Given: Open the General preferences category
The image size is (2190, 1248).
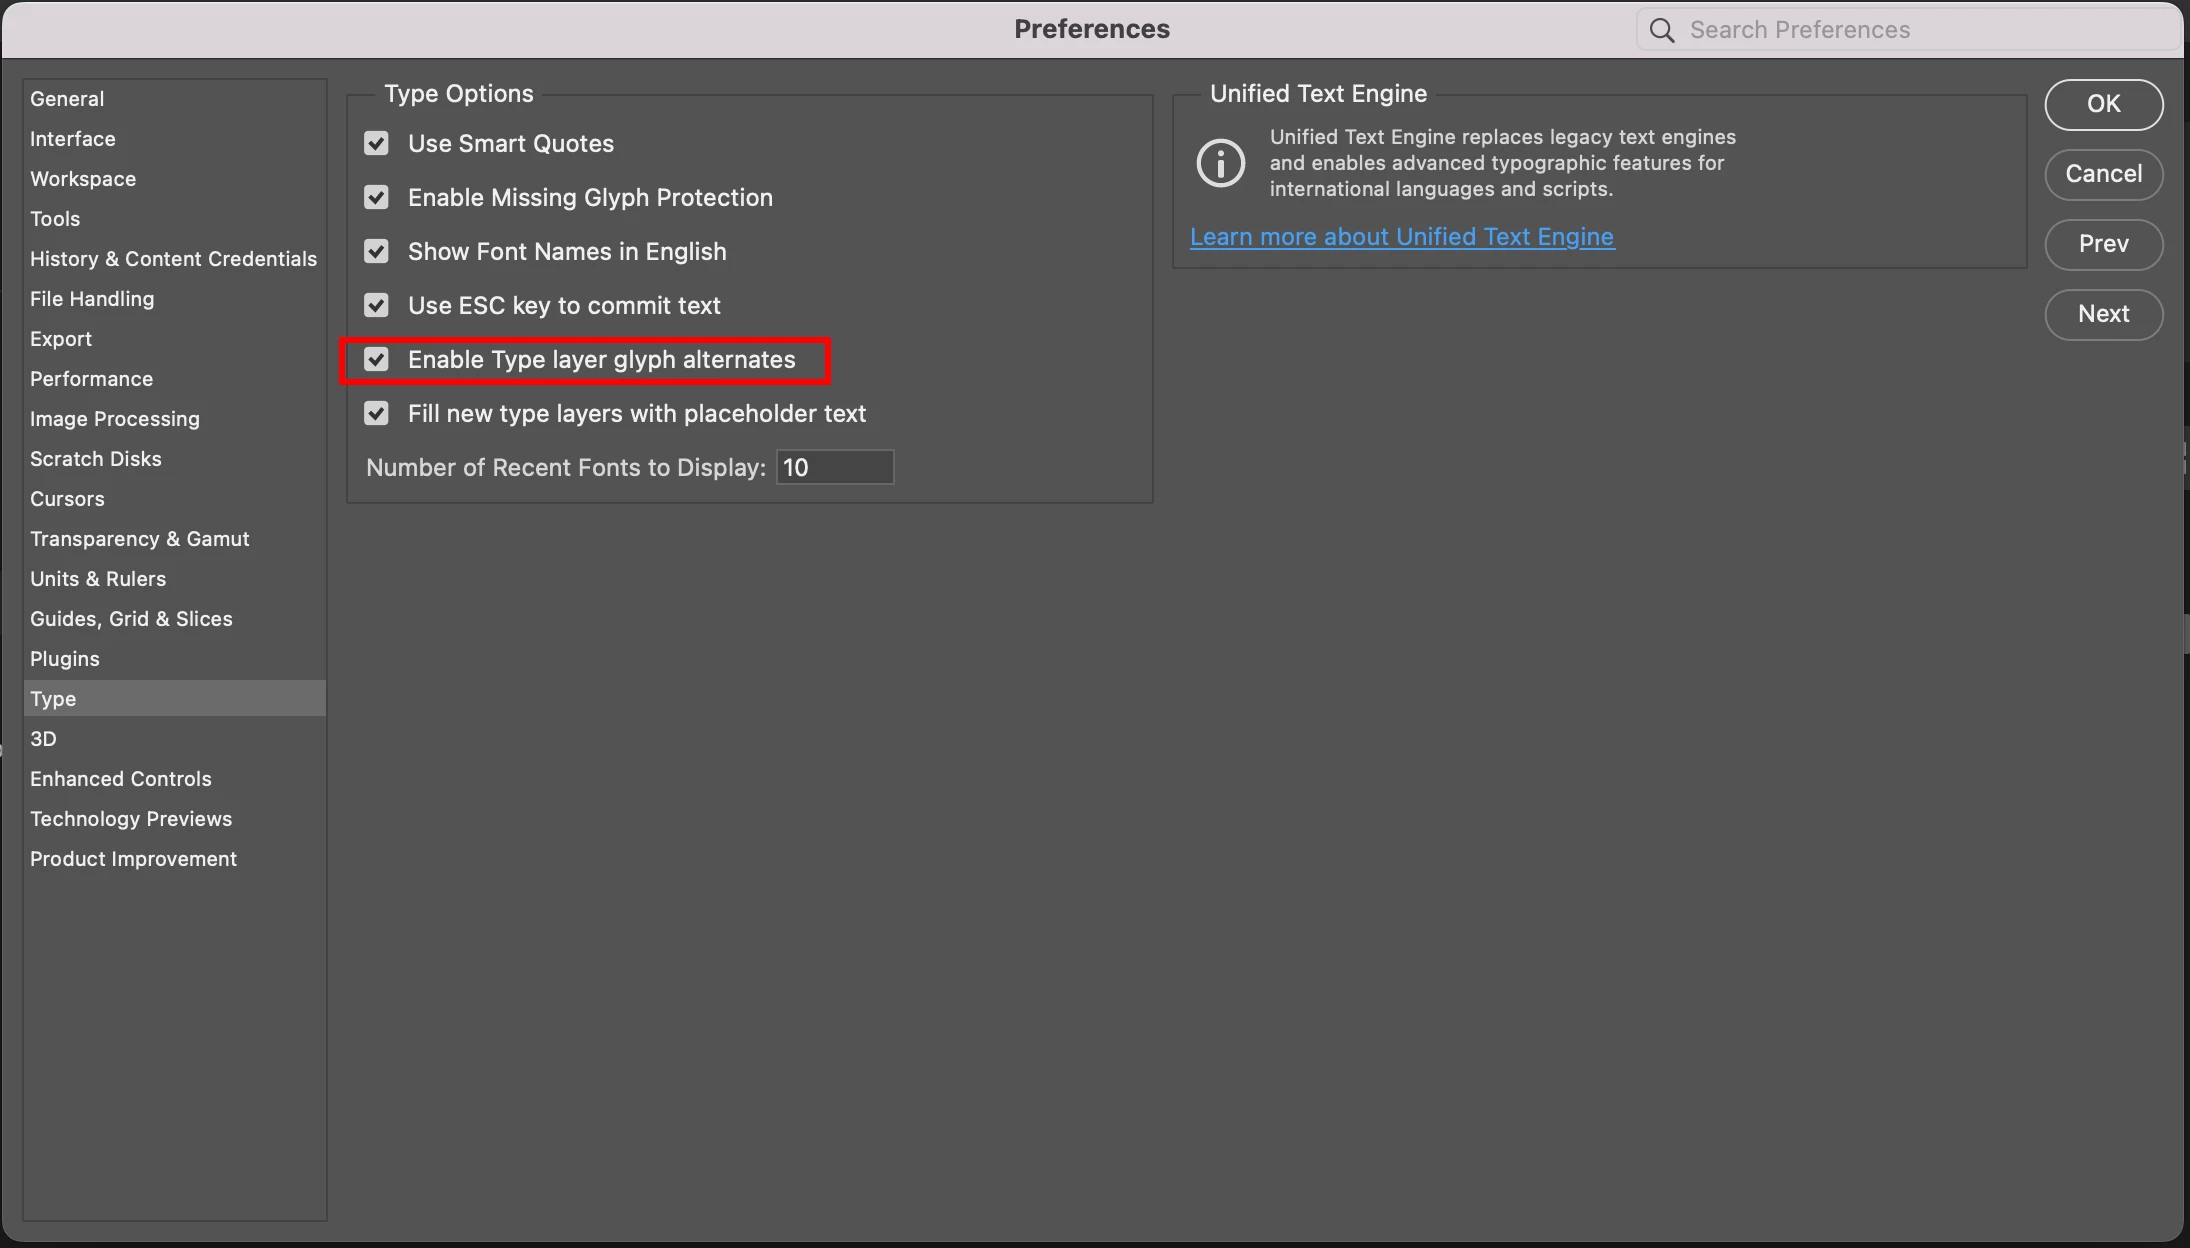Looking at the screenshot, I should click(x=67, y=99).
